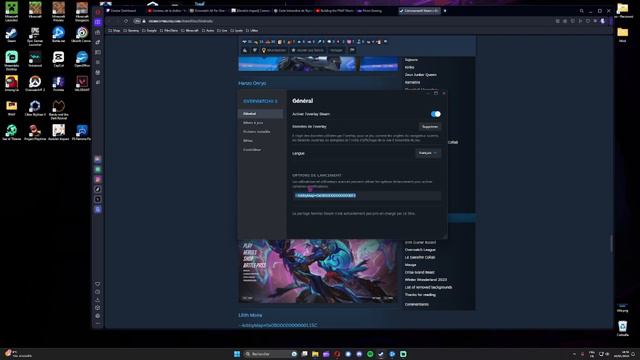Image resolution: width=640 pixels, height=360 pixels.
Task: Click the Récompenser button on guide
Action: [273, 50]
